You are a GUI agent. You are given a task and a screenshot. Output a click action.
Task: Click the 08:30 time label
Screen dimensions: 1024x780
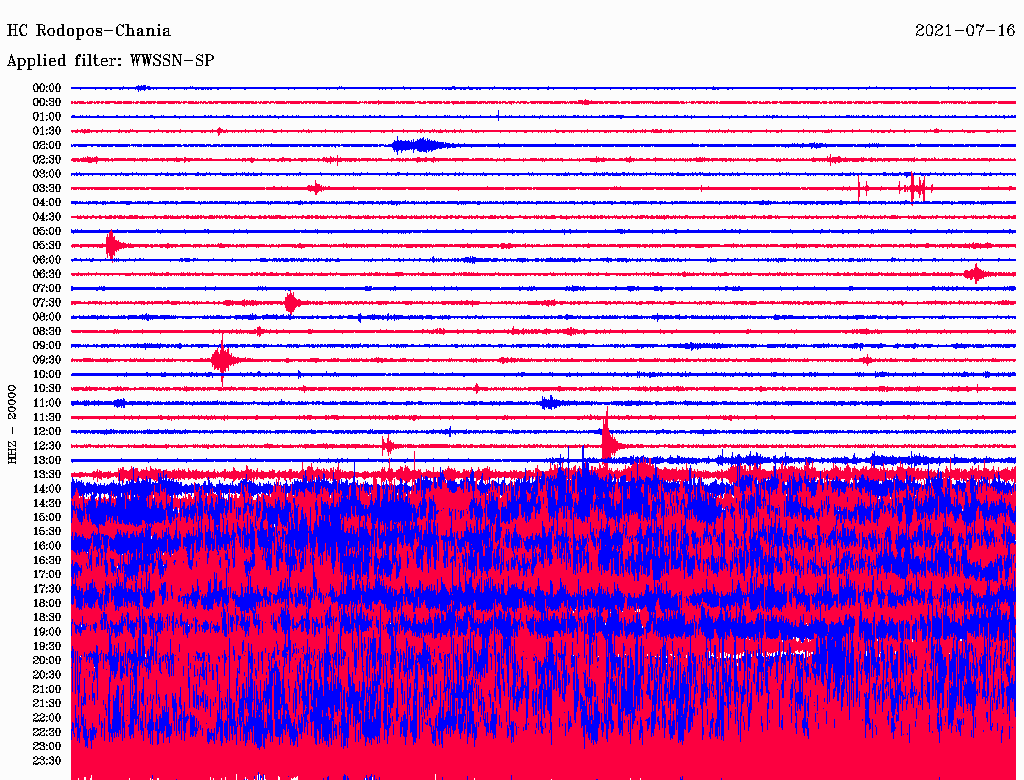(47, 331)
